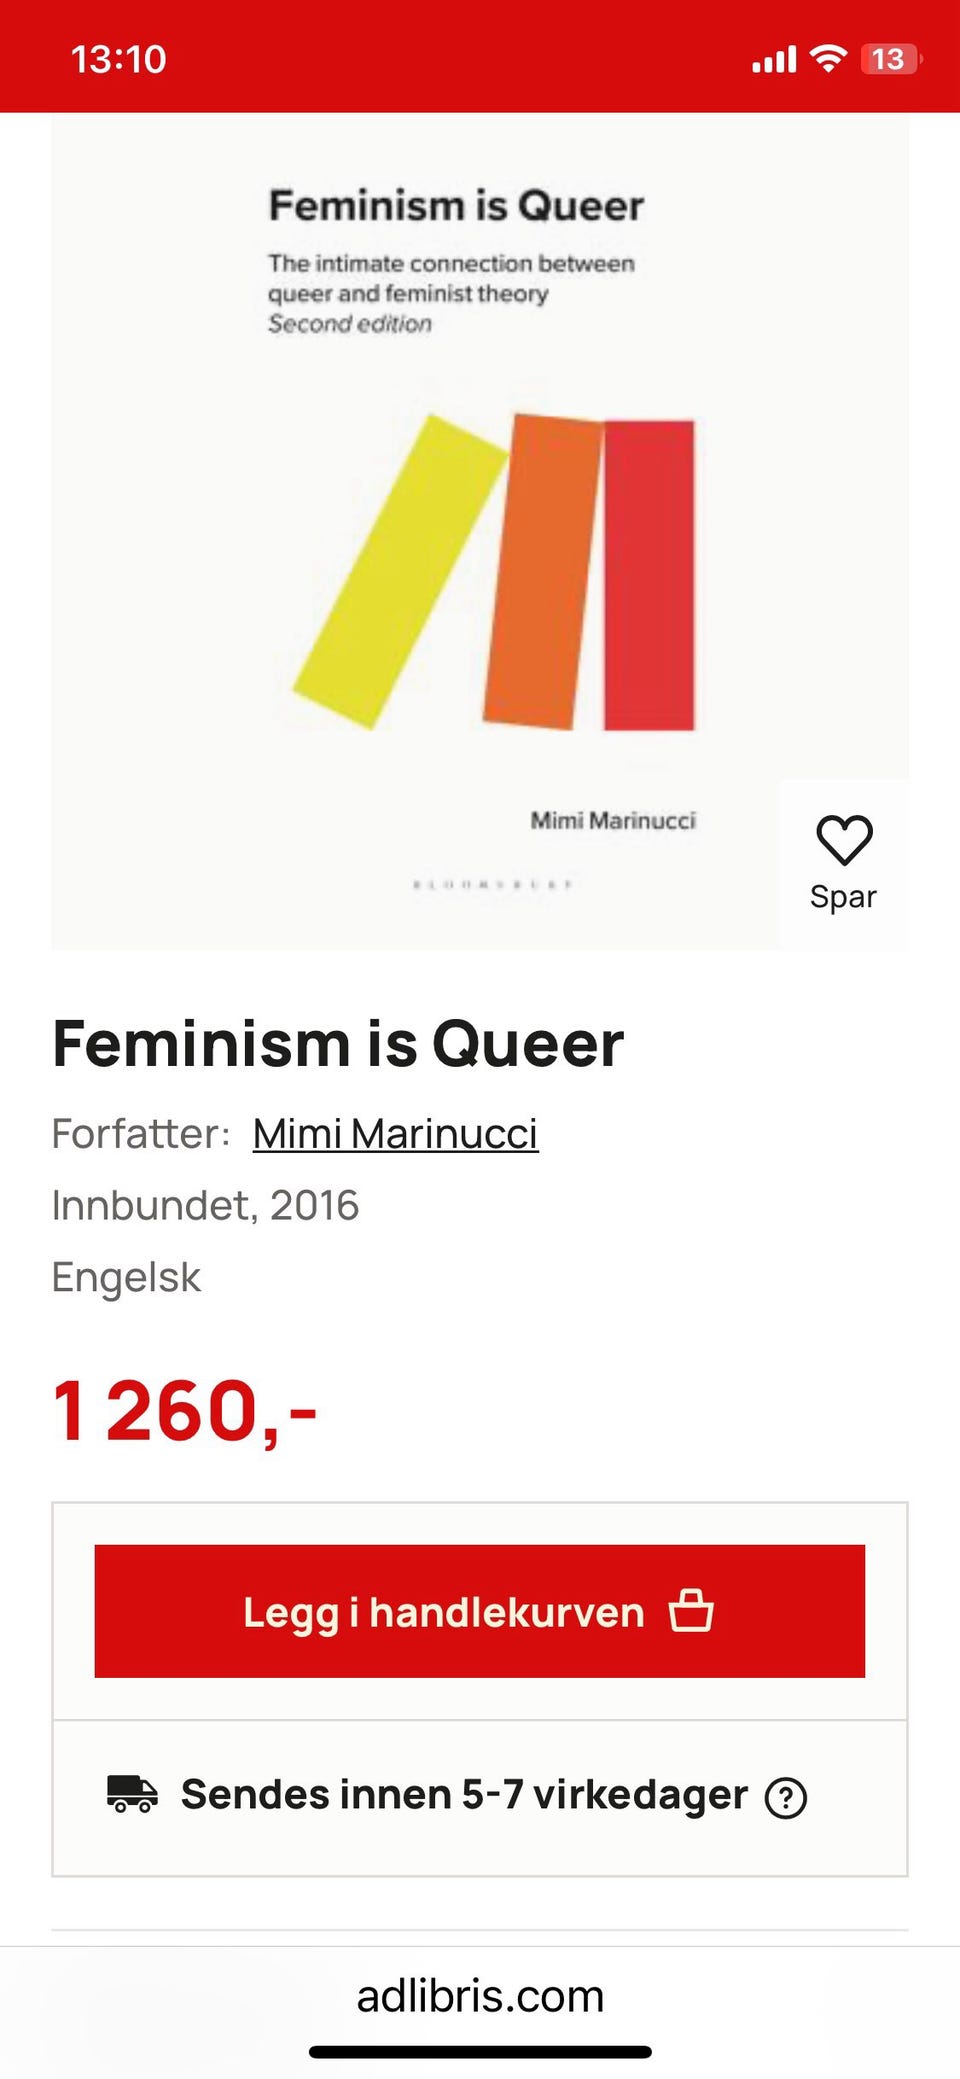Tap the shopping basket icon

pyautogui.click(x=691, y=1611)
